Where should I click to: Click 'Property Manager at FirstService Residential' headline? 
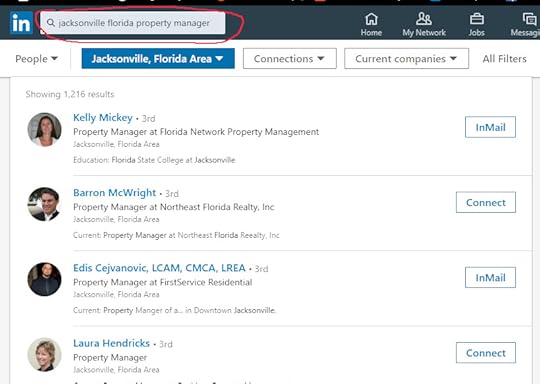(x=163, y=282)
